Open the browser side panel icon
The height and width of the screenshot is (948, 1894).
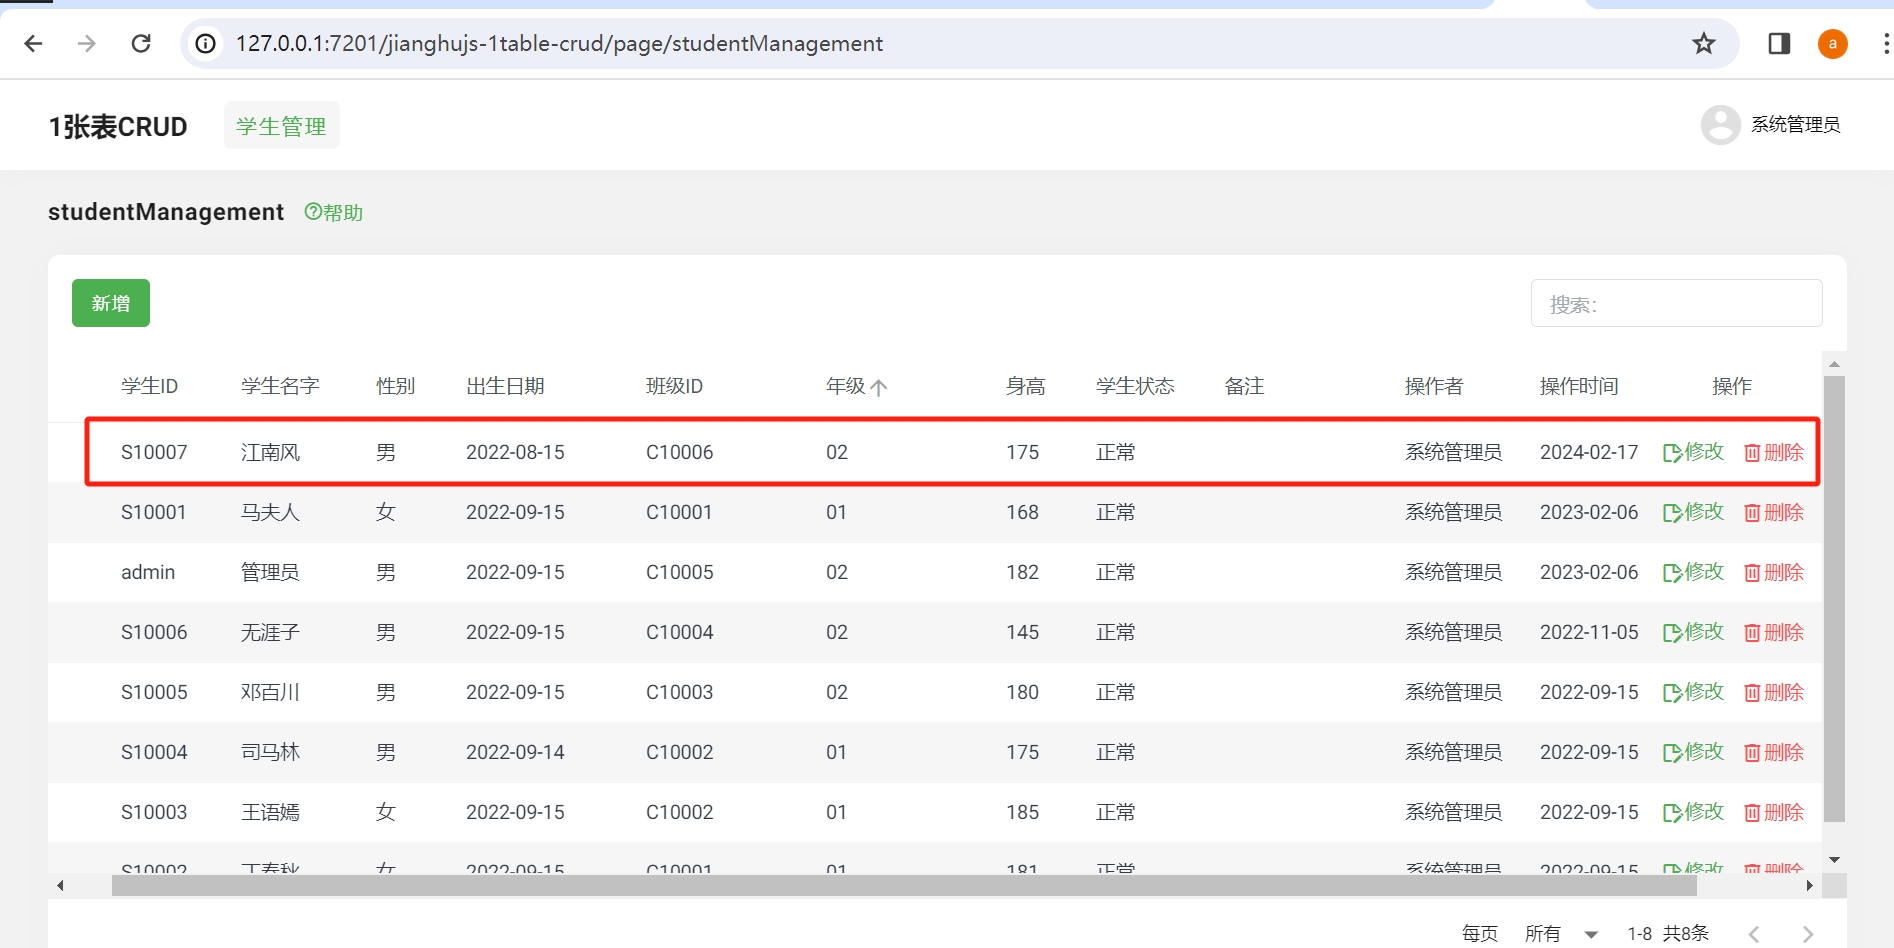1779,44
